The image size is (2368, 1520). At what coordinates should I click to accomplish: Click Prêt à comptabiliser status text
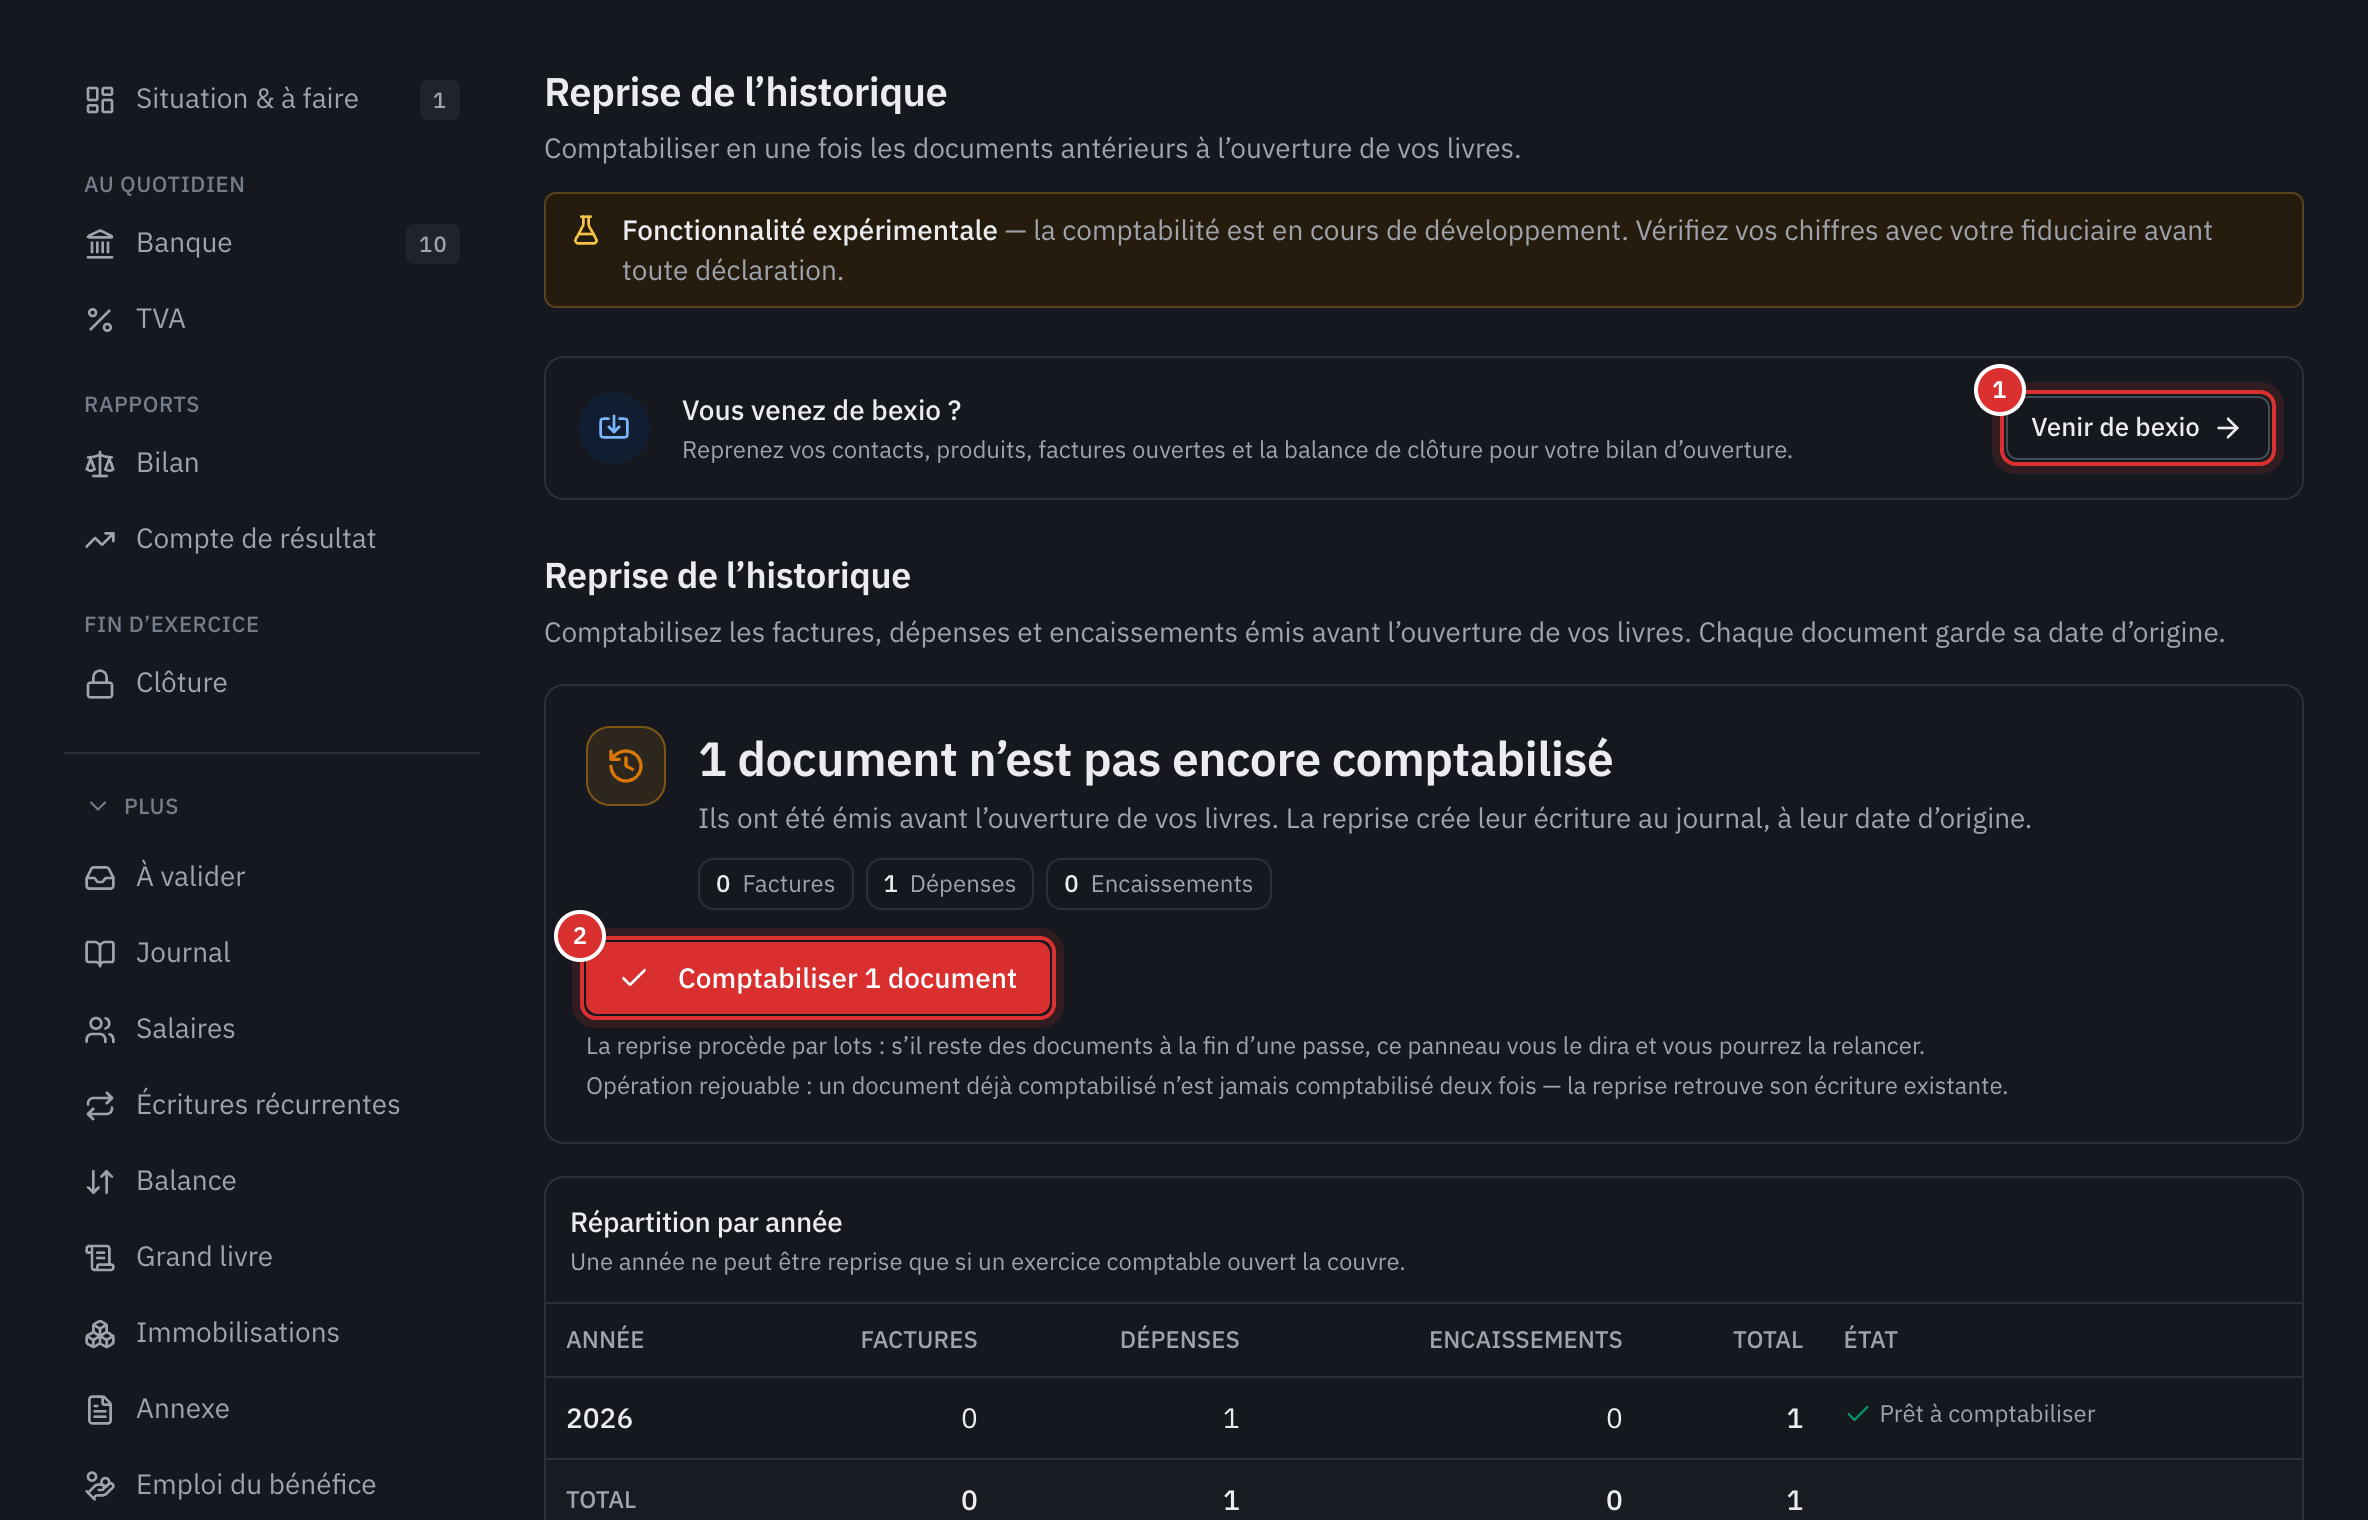click(x=1987, y=1414)
